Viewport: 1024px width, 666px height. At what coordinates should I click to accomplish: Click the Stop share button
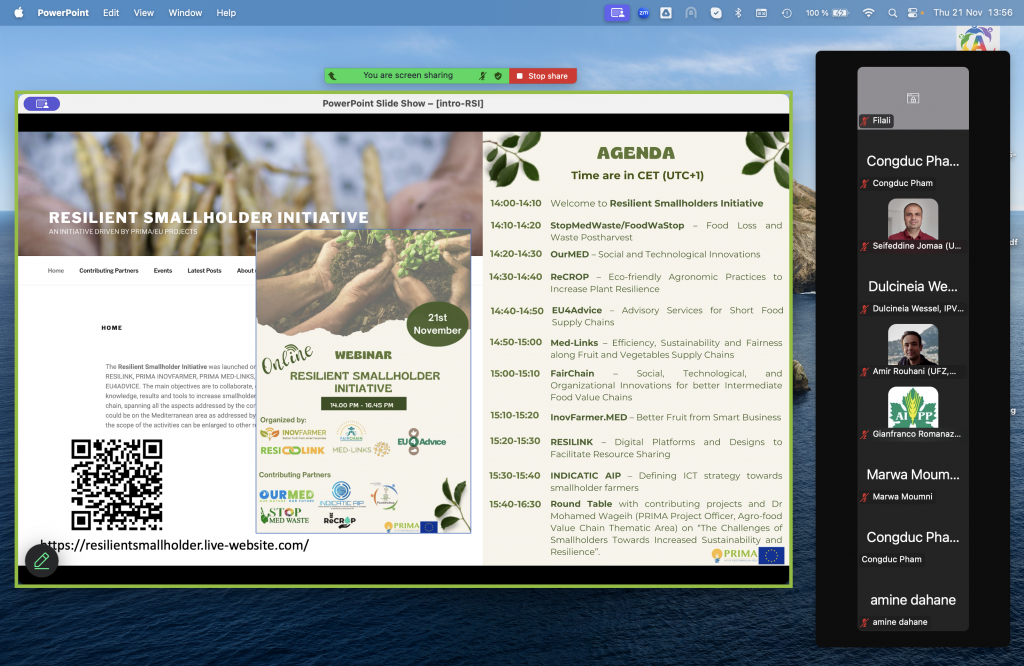(x=542, y=76)
